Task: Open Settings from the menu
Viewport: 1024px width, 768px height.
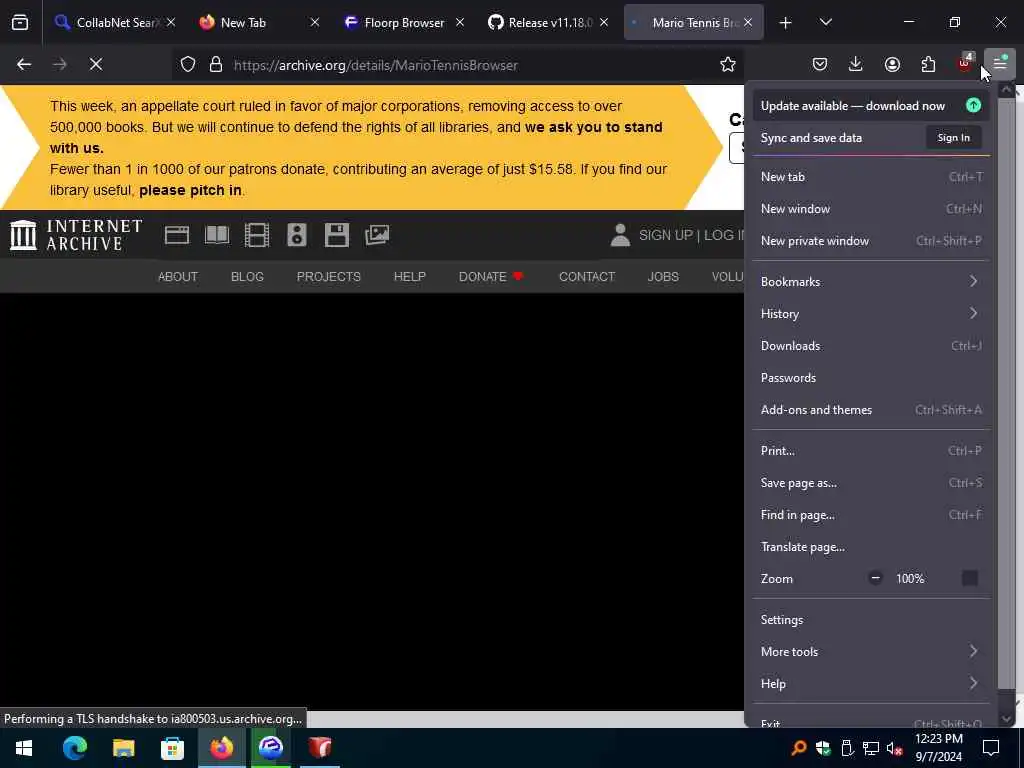Action: (871, 620)
